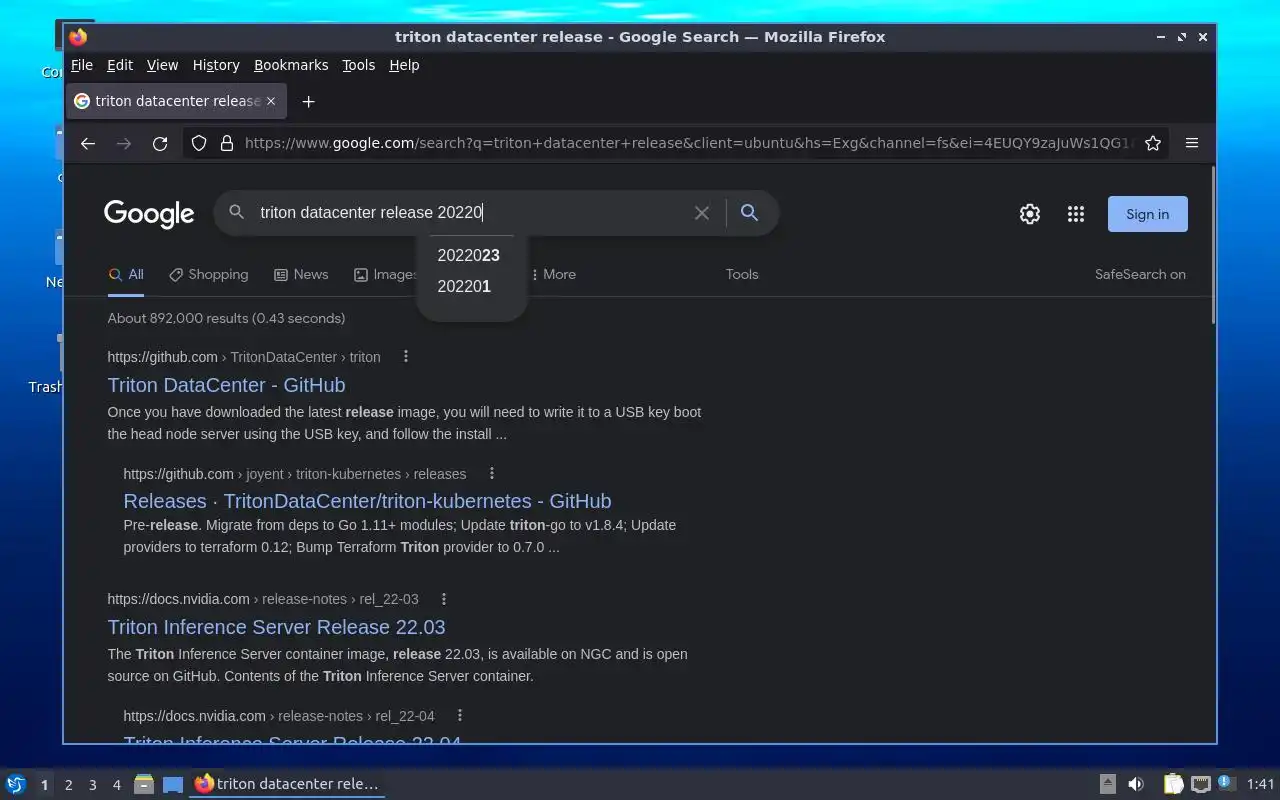
Task: Open the Edit menu
Action: coord(120,65)
